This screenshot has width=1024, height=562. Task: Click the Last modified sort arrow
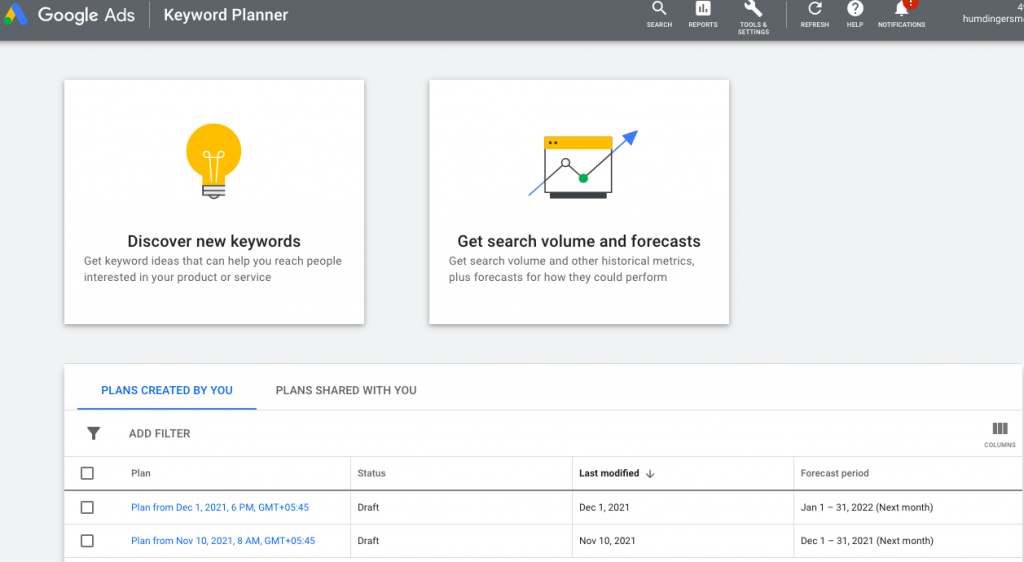pyautogui.click(x=650, y=474)
